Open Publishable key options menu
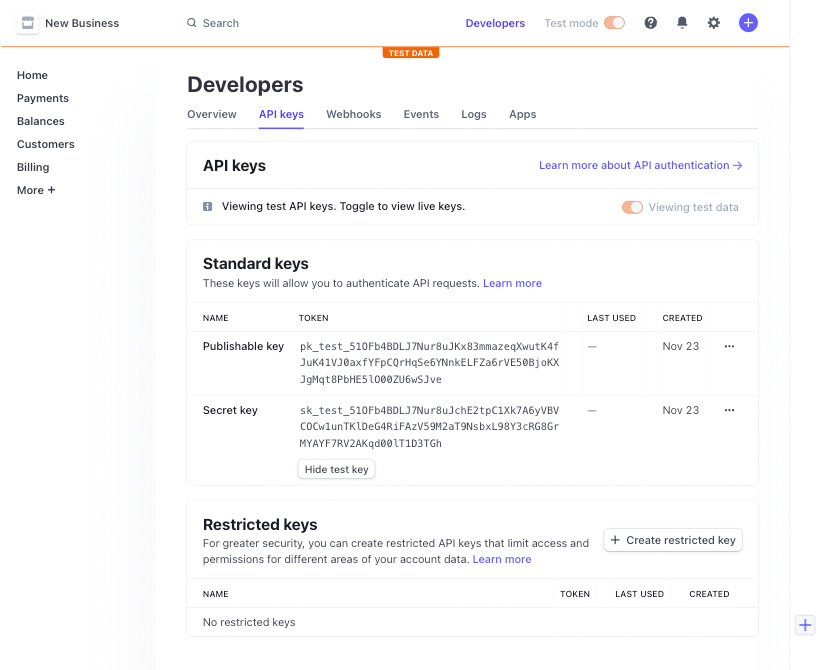The width and height of the screenshot is (820, 670). [730, 346]
